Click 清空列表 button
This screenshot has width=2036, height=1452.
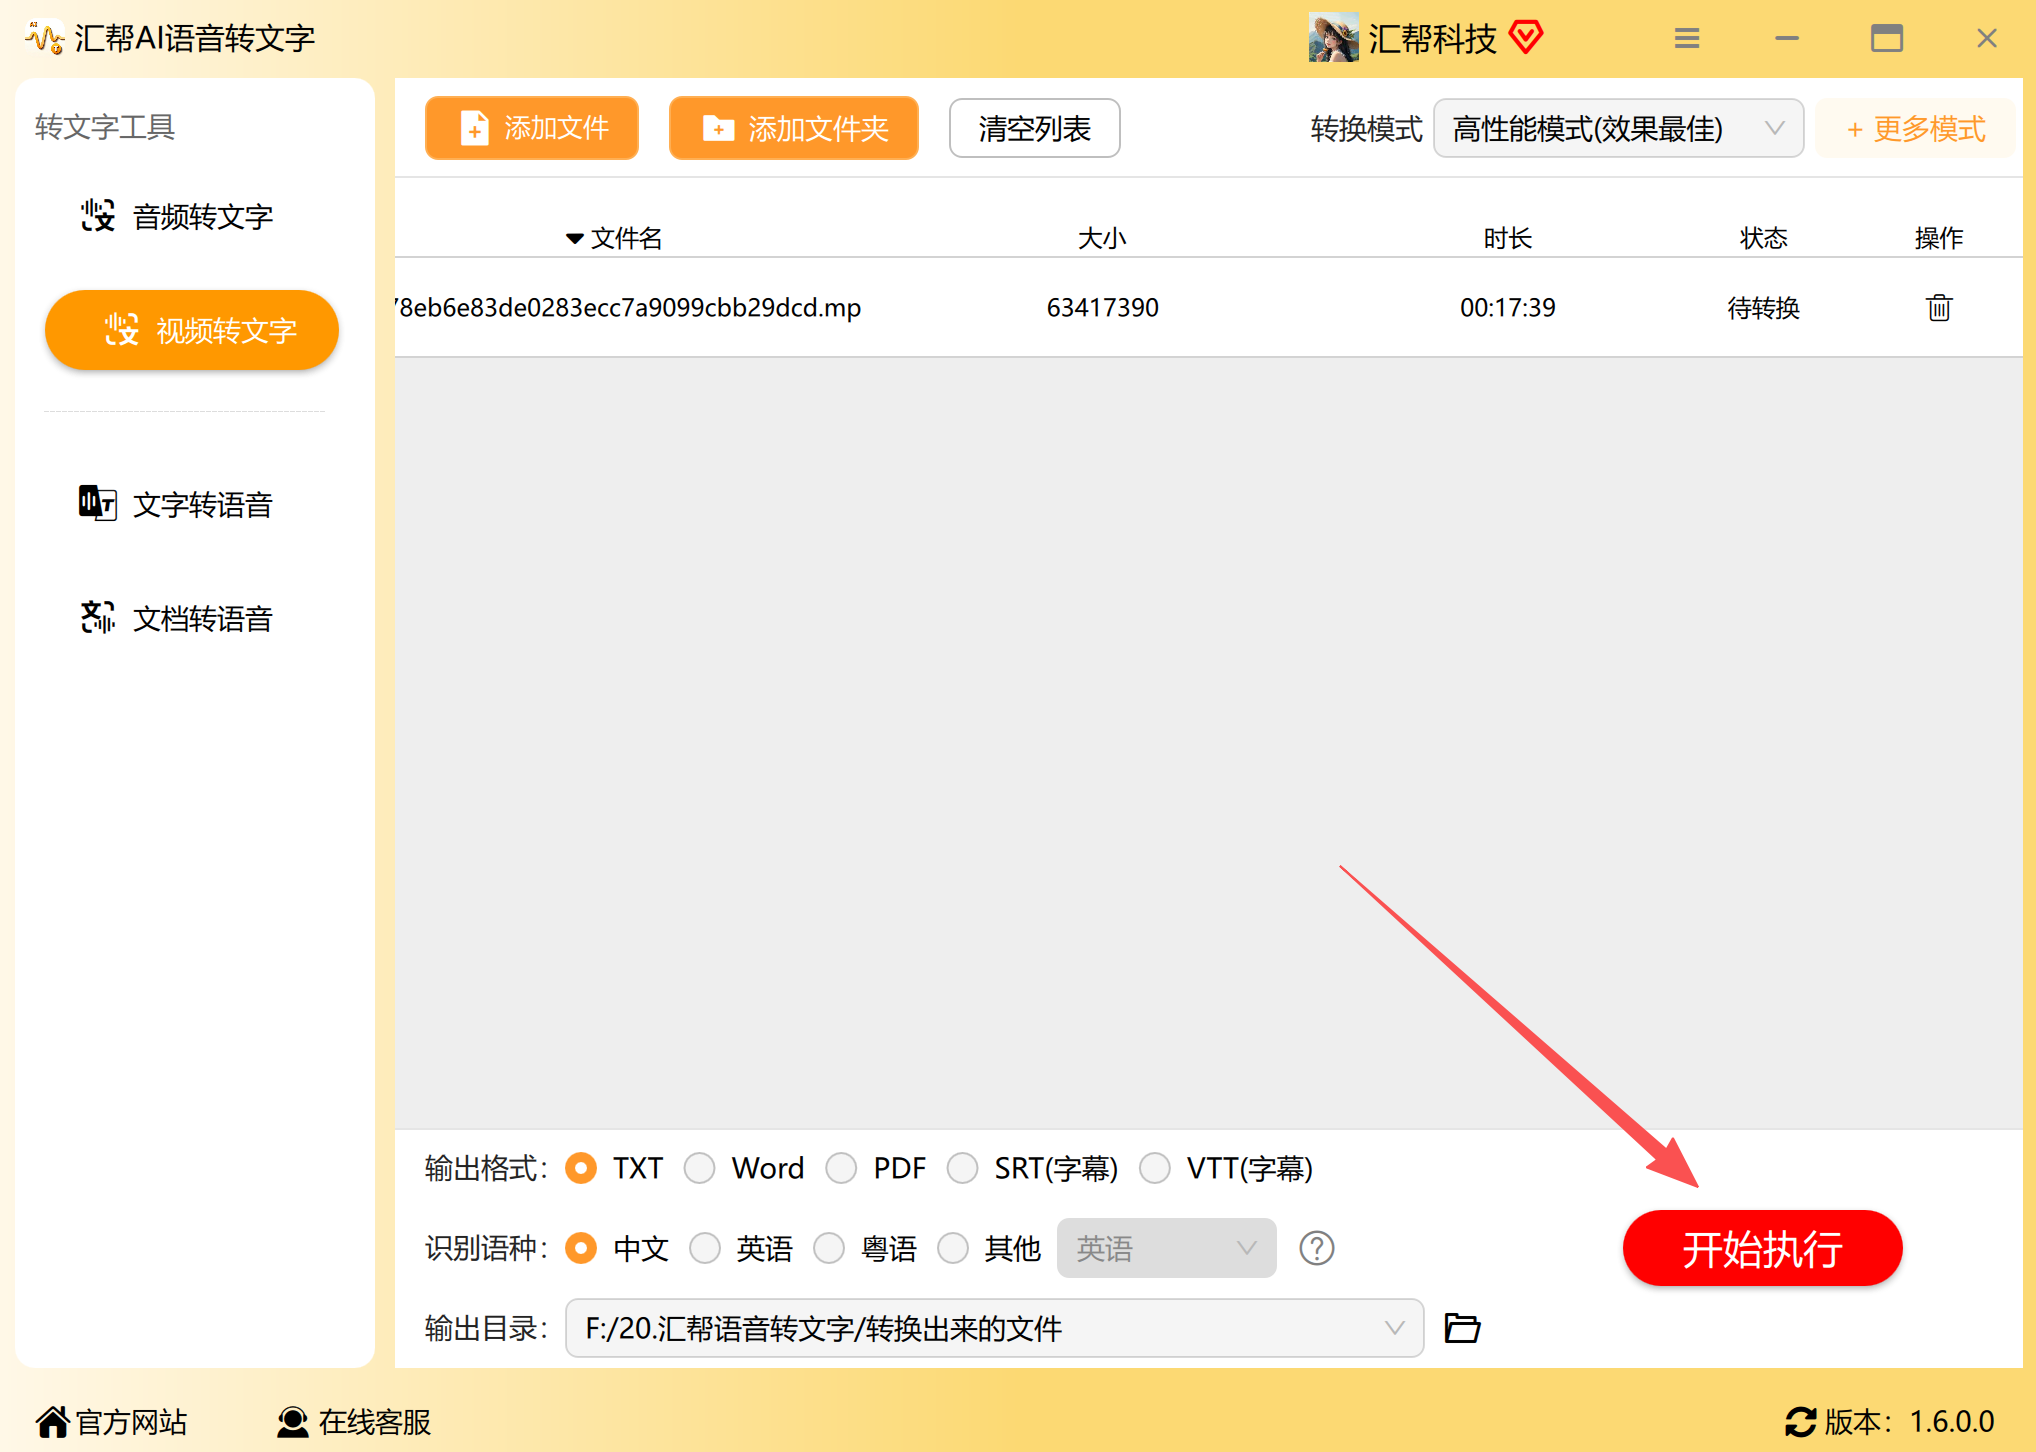pos(1034,128)
